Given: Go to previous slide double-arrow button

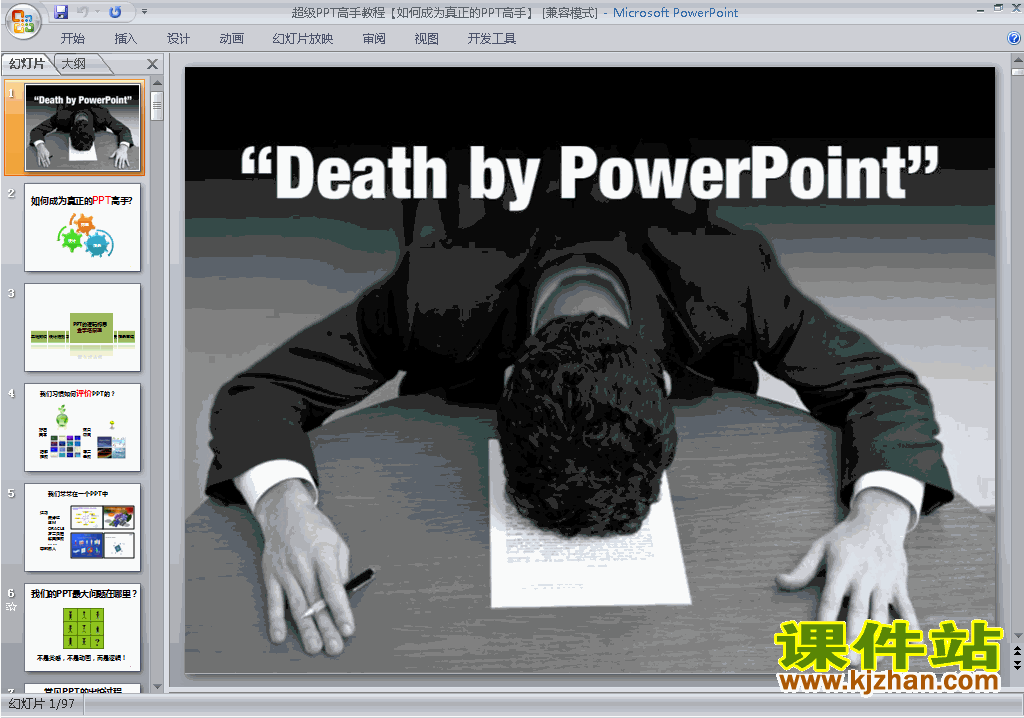Looking at the screenshot, I should coord(1017,651).
